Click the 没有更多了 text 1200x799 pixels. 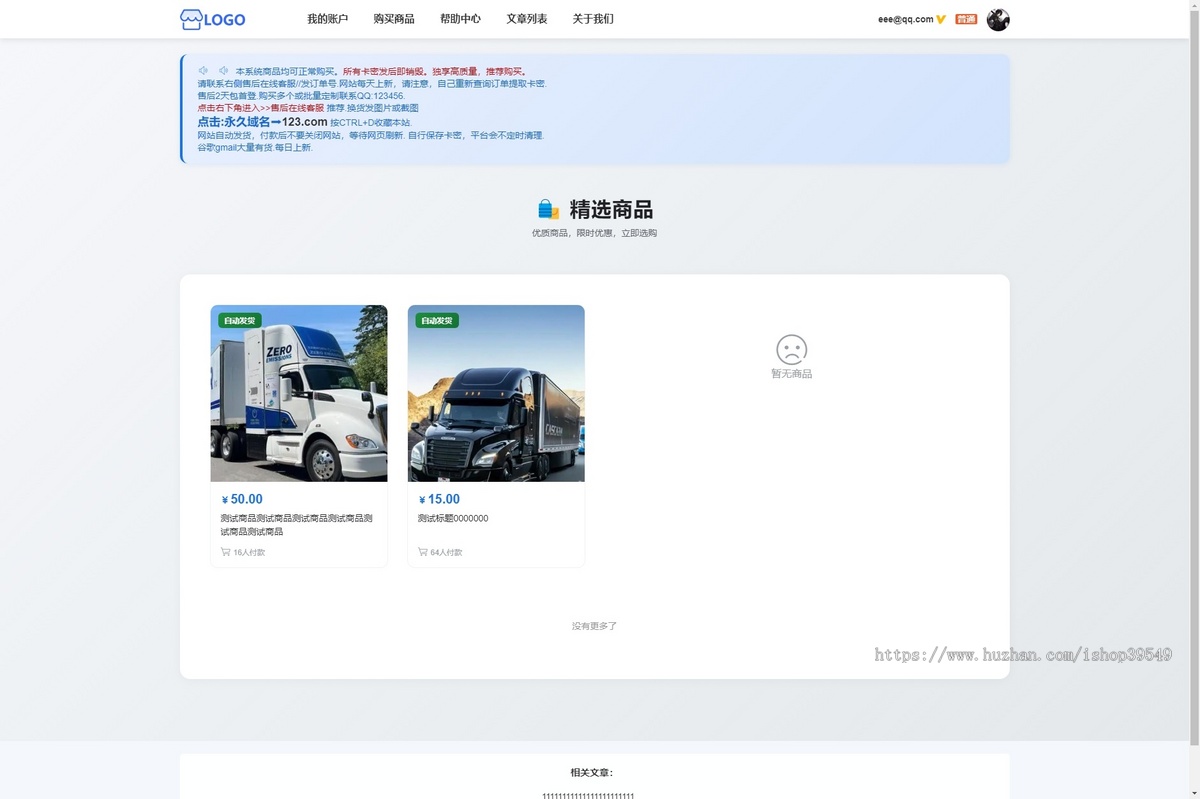pos(594,626)
